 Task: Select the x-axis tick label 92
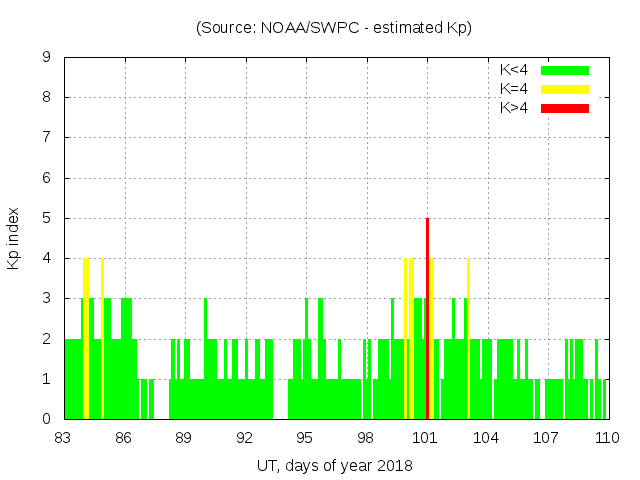(x=245, y=438)
